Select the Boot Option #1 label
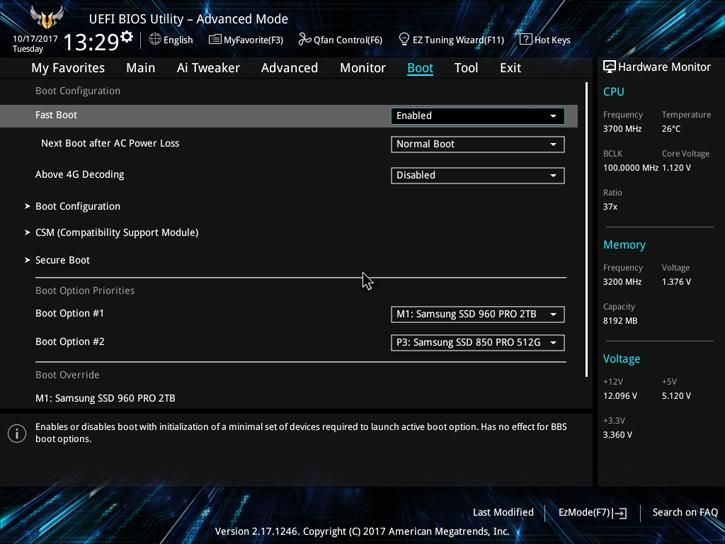This screenshot has height=544, width=725. (x=69, y=313)
